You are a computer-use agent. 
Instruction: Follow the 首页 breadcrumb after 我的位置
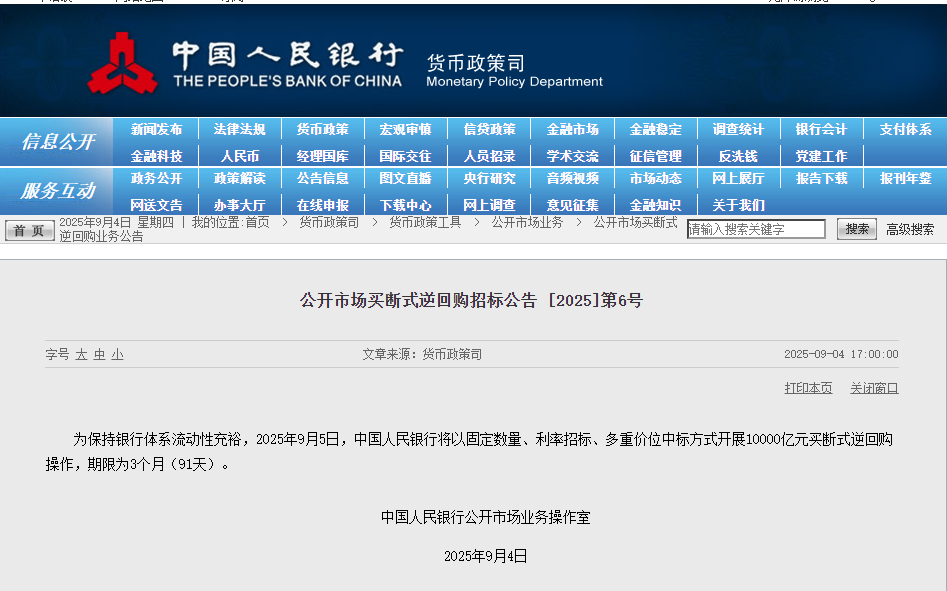[257, 222]
